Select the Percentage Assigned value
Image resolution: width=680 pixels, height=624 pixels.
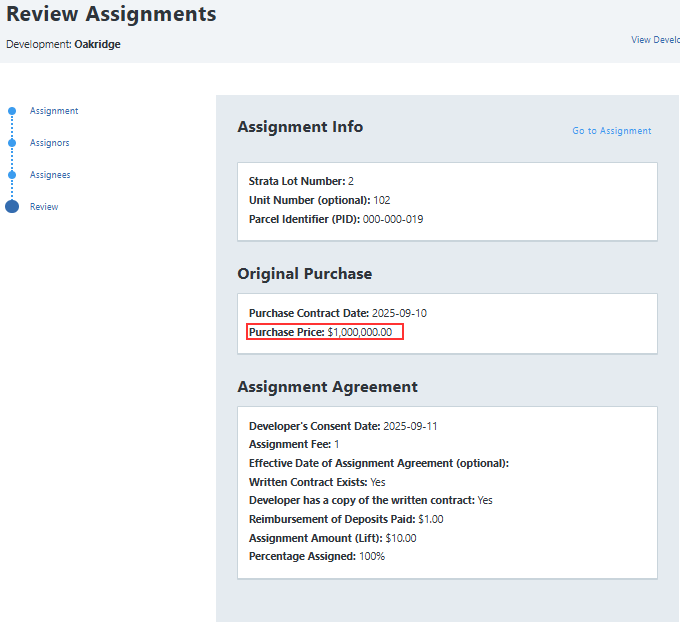371,556
